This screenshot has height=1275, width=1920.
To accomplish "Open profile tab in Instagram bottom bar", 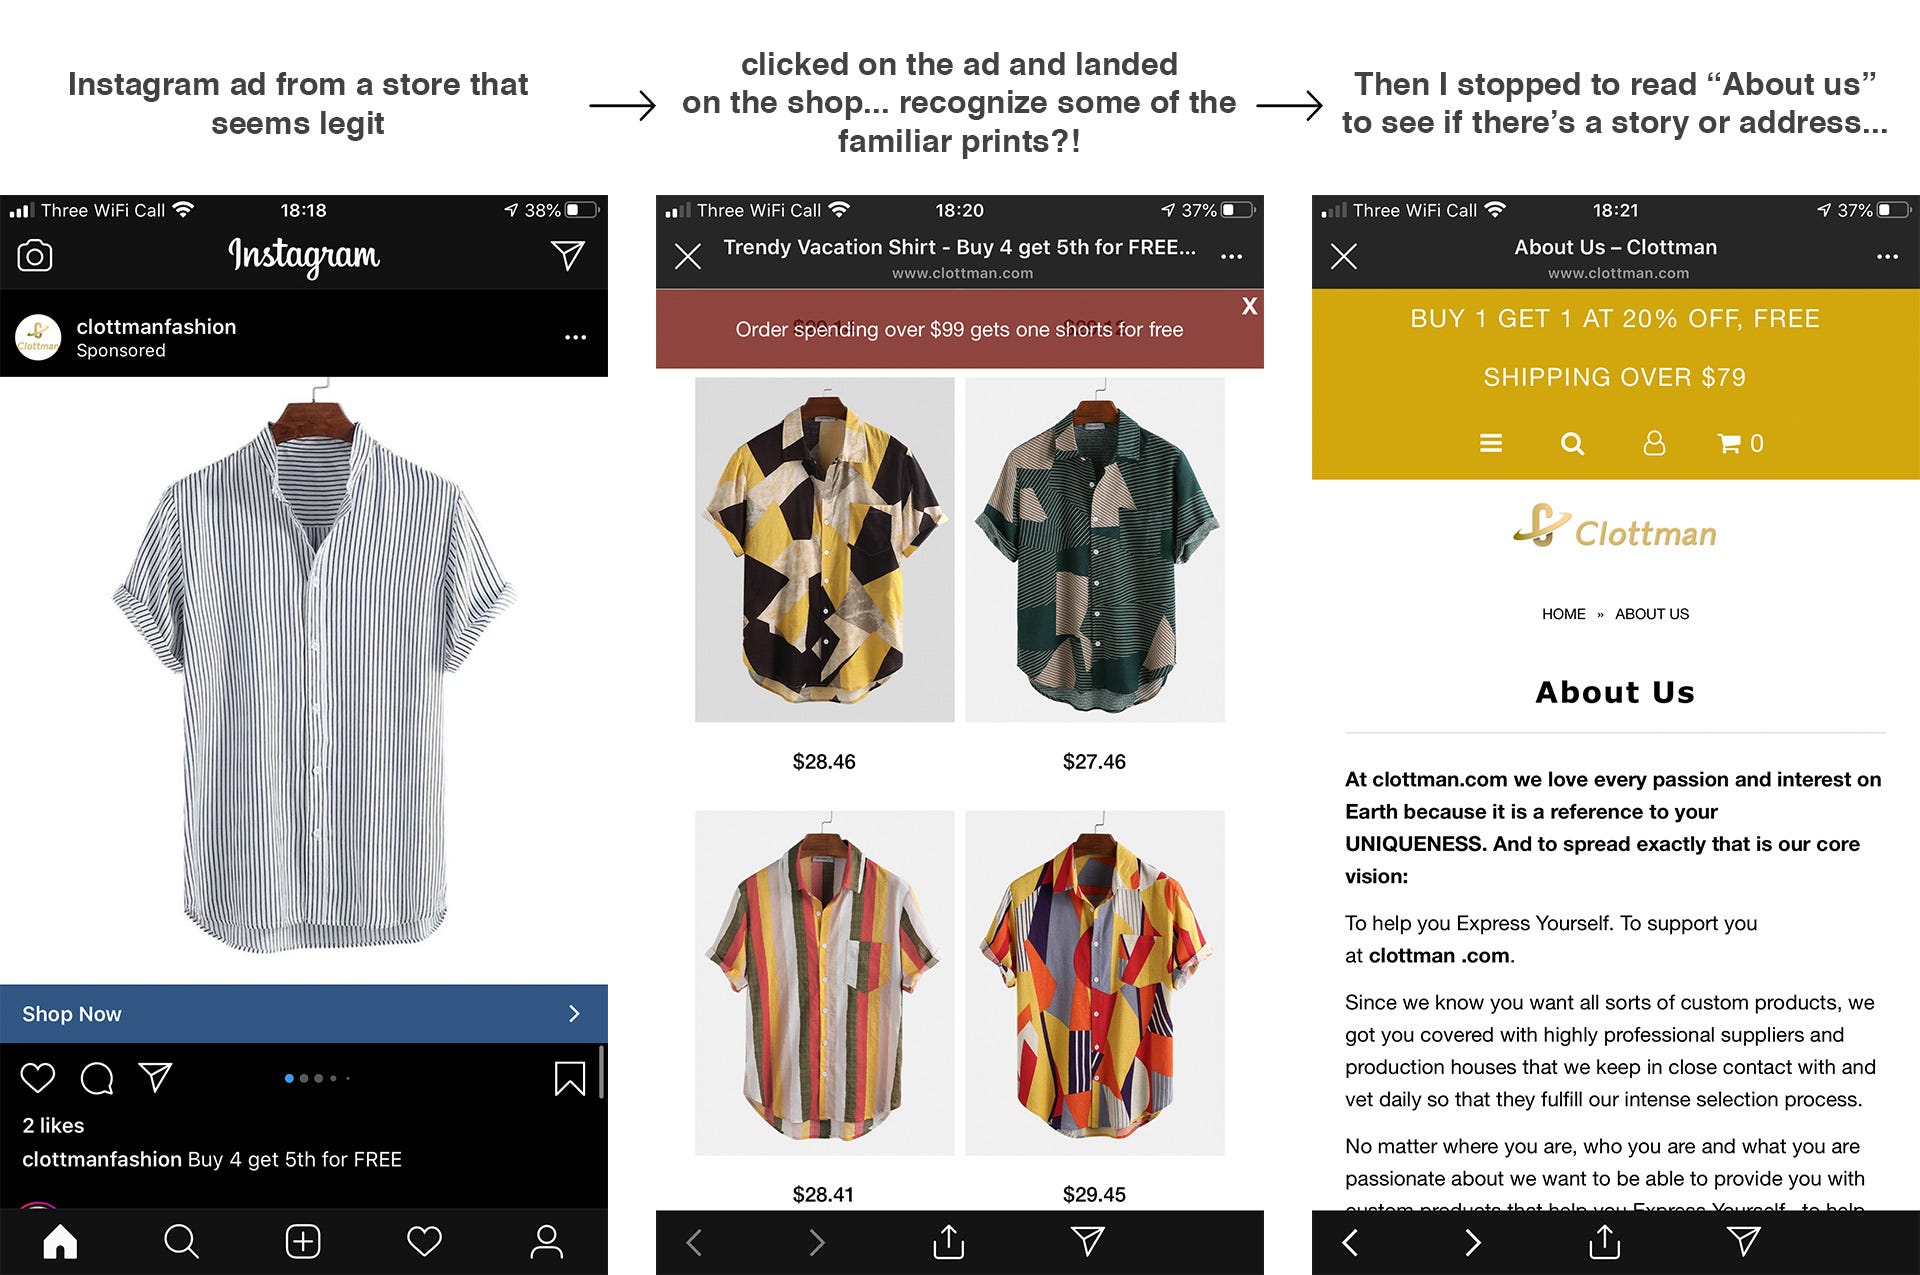I will pyautogui.click(x=546, y=1241).
